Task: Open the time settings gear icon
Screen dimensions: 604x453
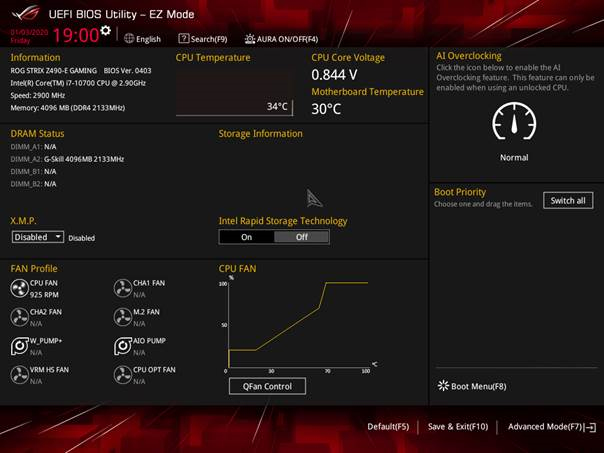Action: (x=106, y=30)
